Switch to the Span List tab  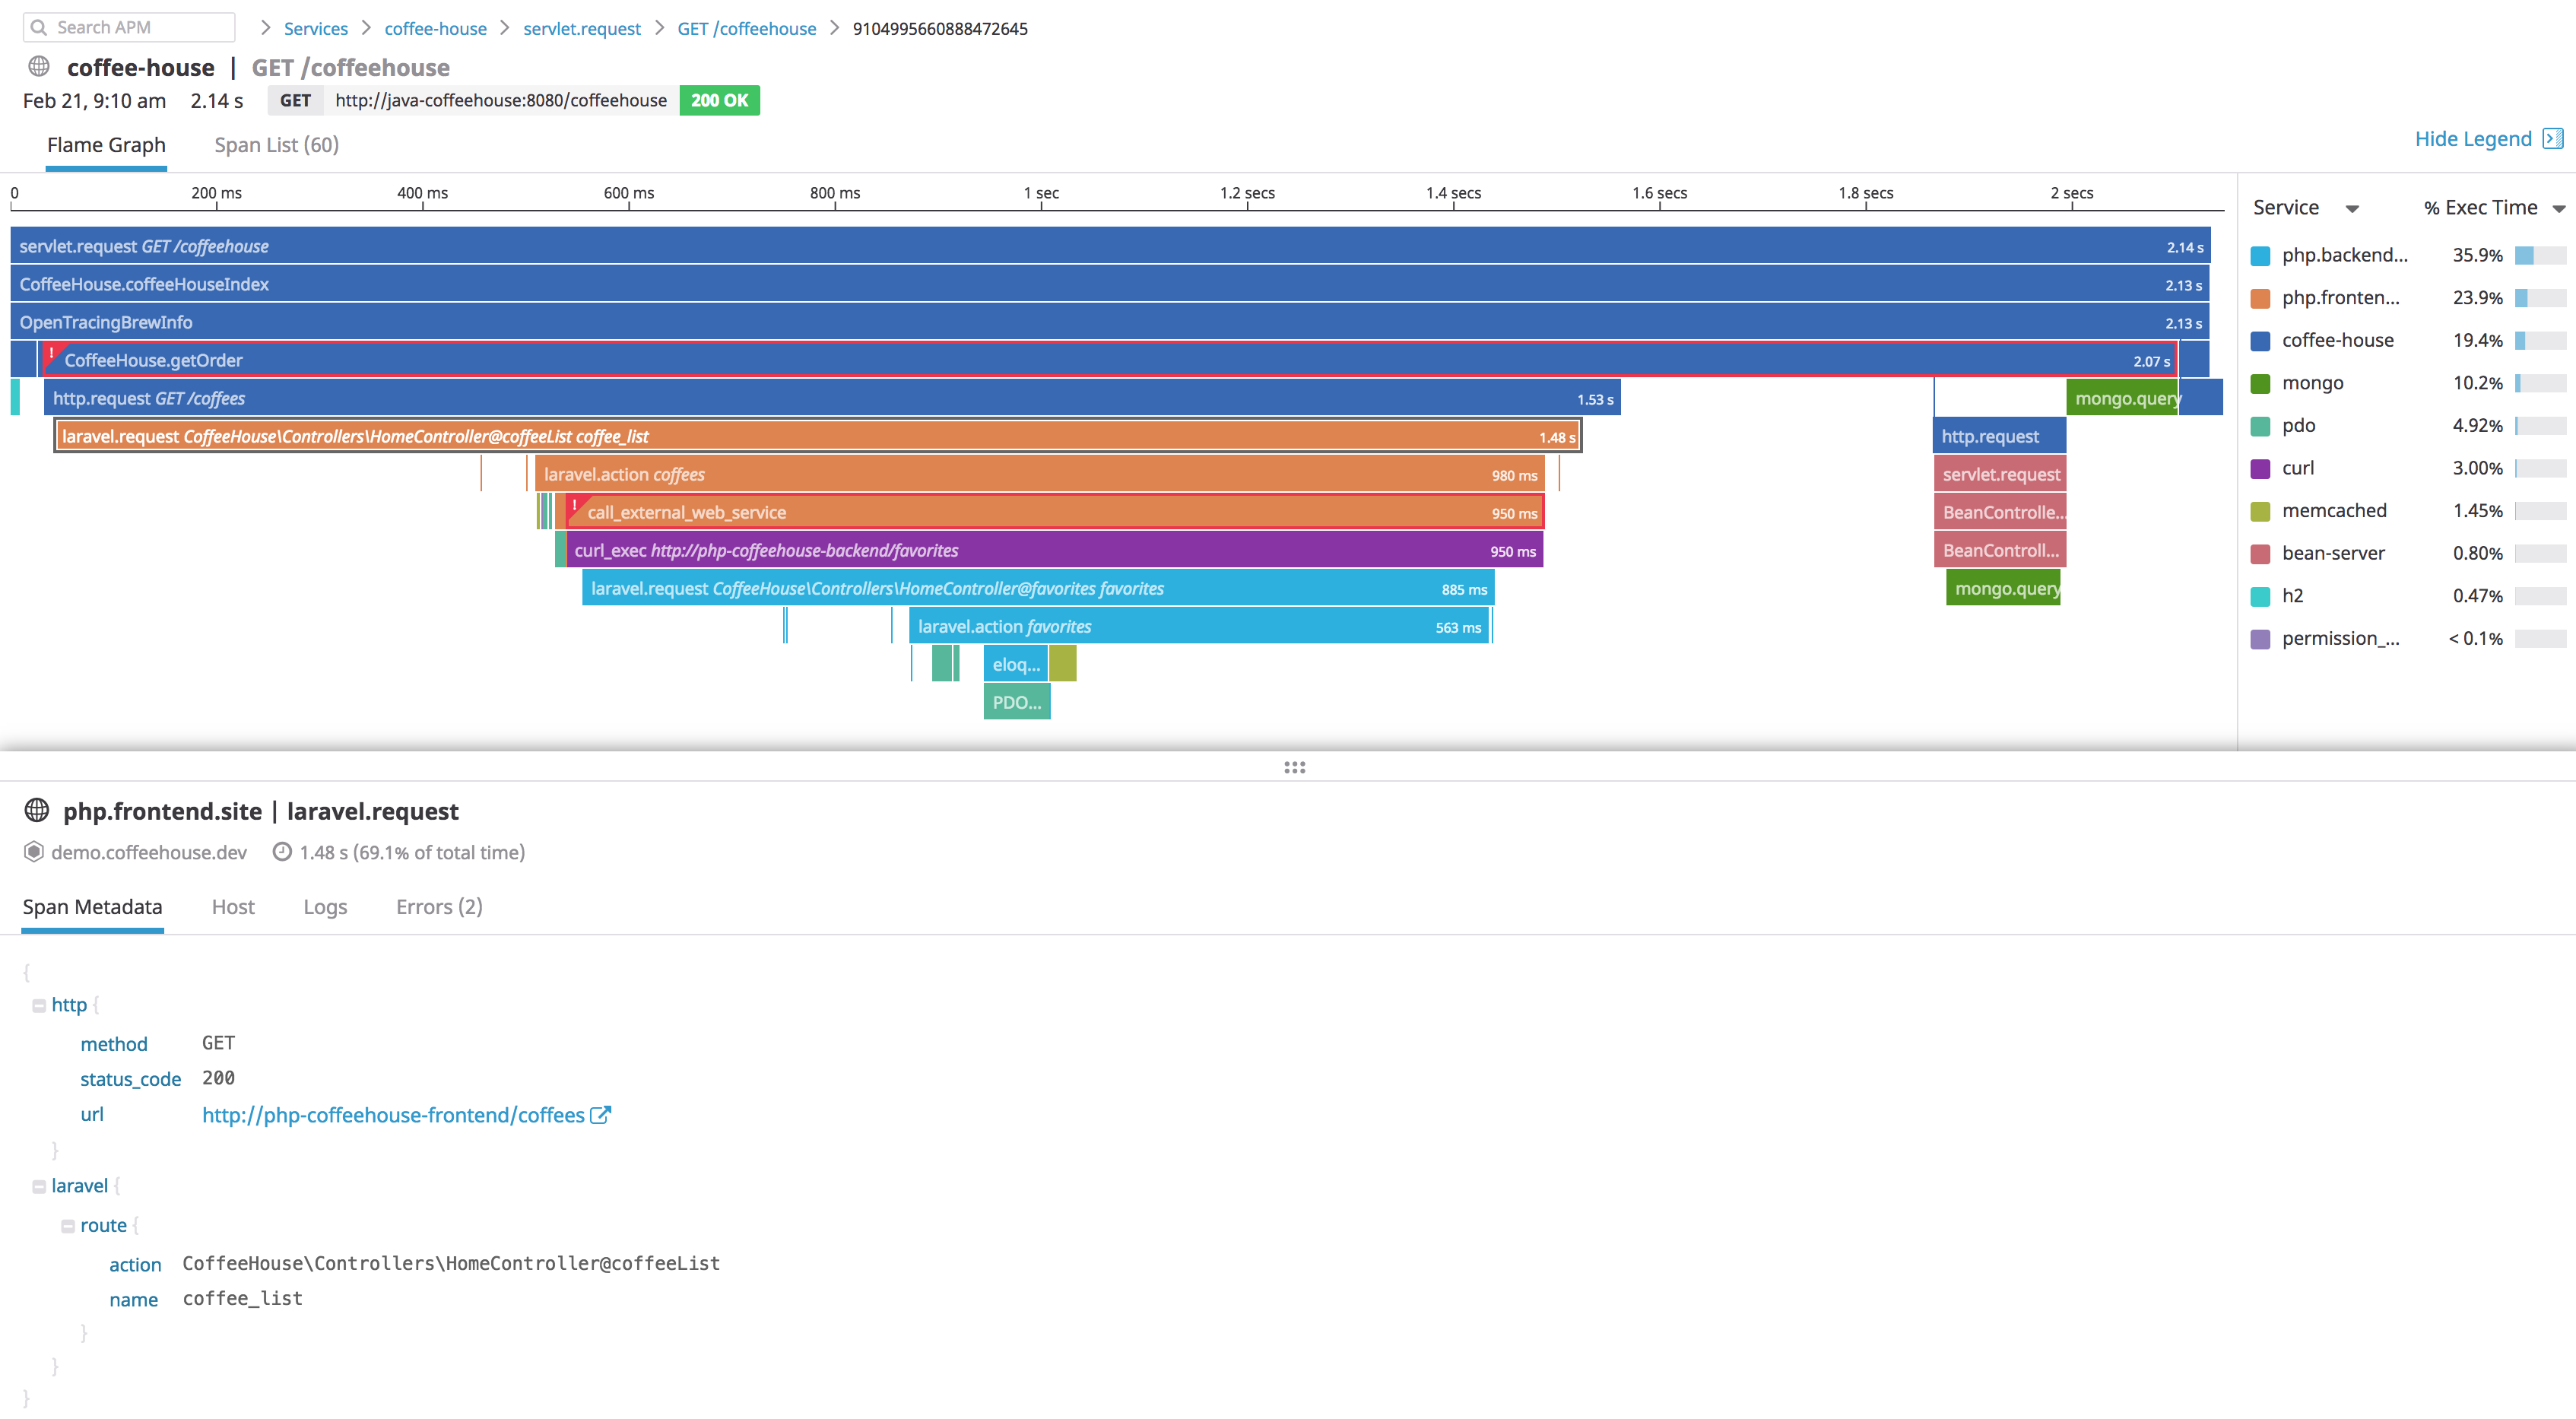coord(276,144)
